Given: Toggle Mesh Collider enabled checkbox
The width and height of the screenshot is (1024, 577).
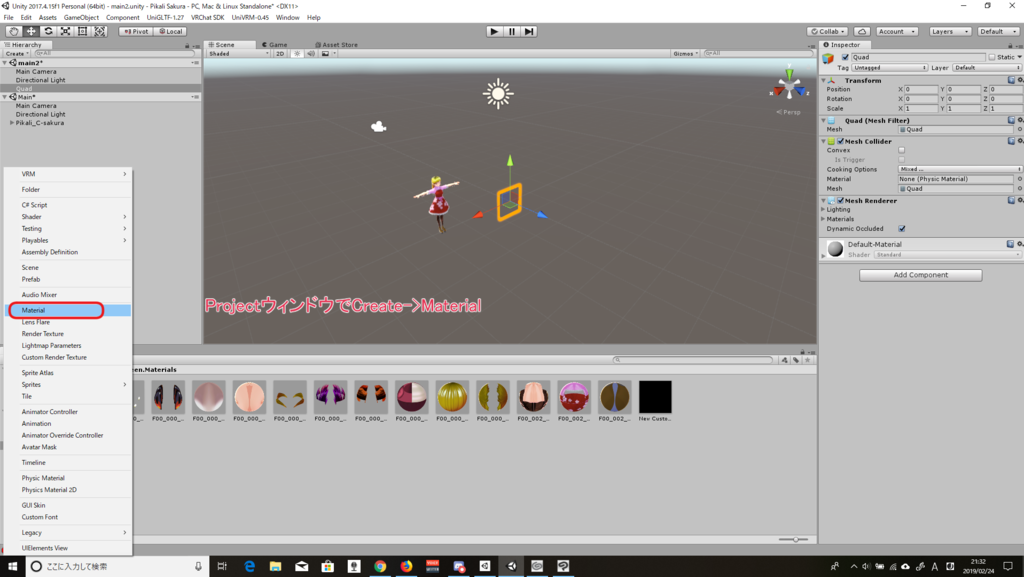Looking at the screenshot, I should [841, 141].
